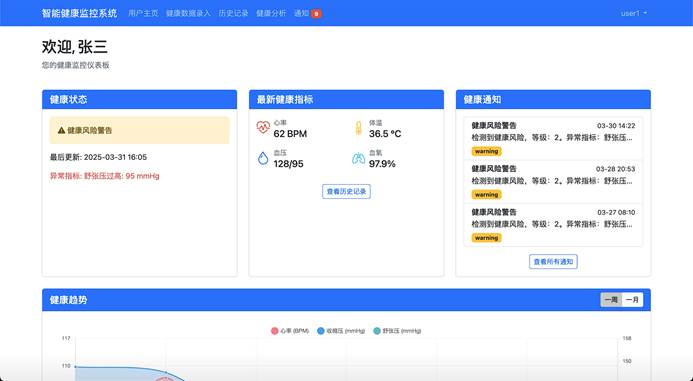Open the user1 account dropdown

click(x=634, y=13)
